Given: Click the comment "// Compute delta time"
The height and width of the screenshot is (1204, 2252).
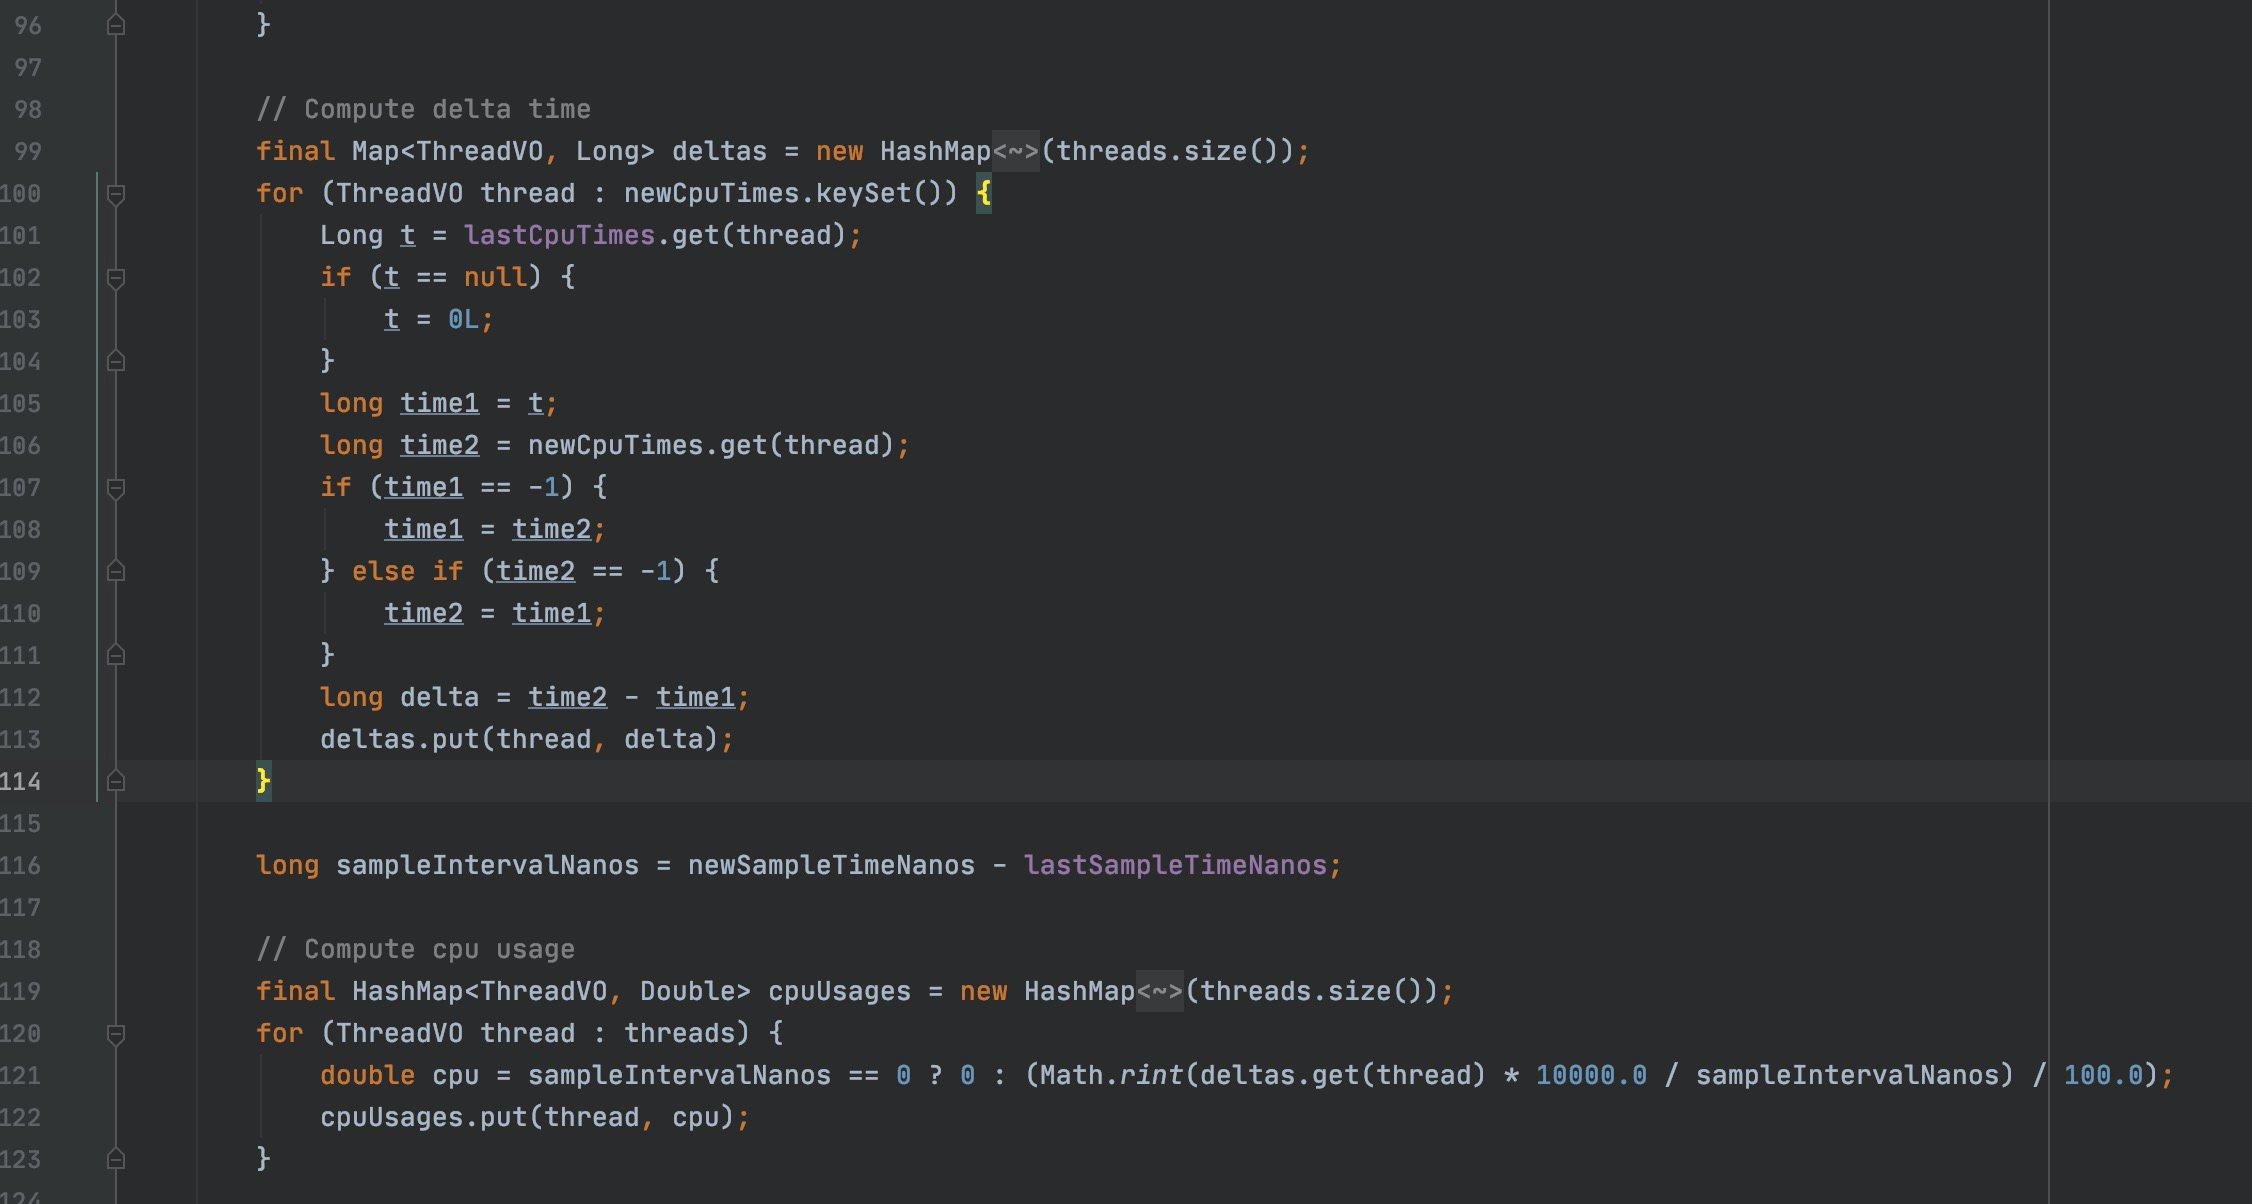Looking at the screenshot, I should coord(423,110).
